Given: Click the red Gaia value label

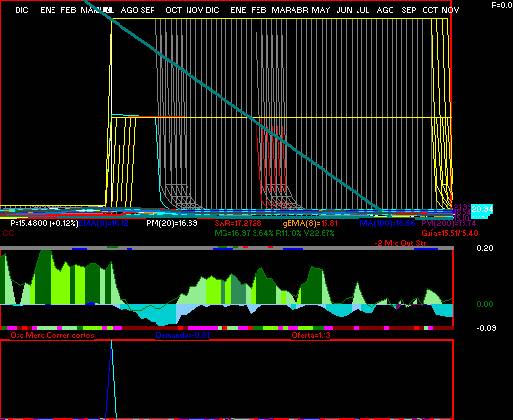Looking at the screenshot, I should pos(450,233).
